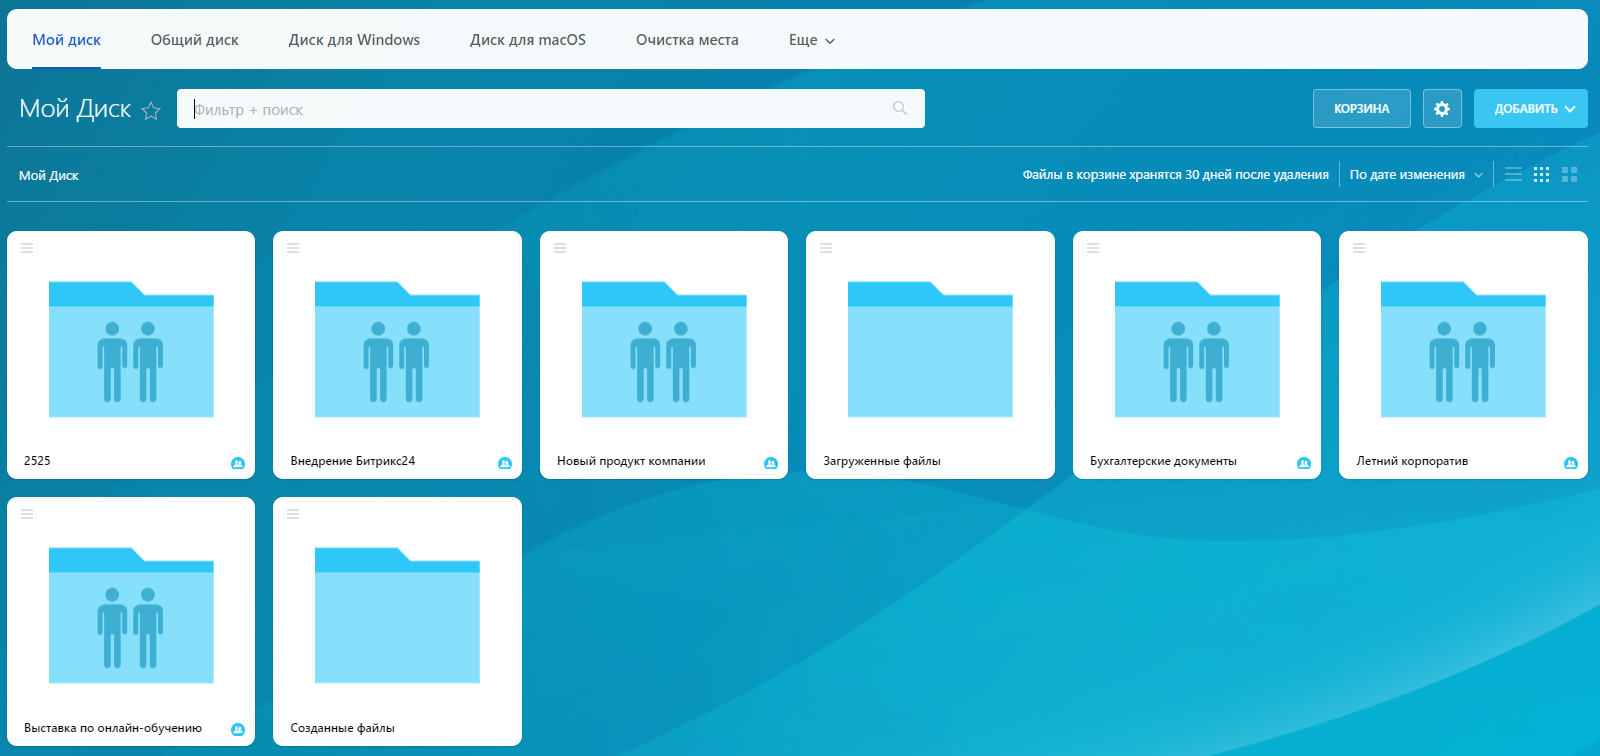Click folder name 2525

(x=37, y=461)
